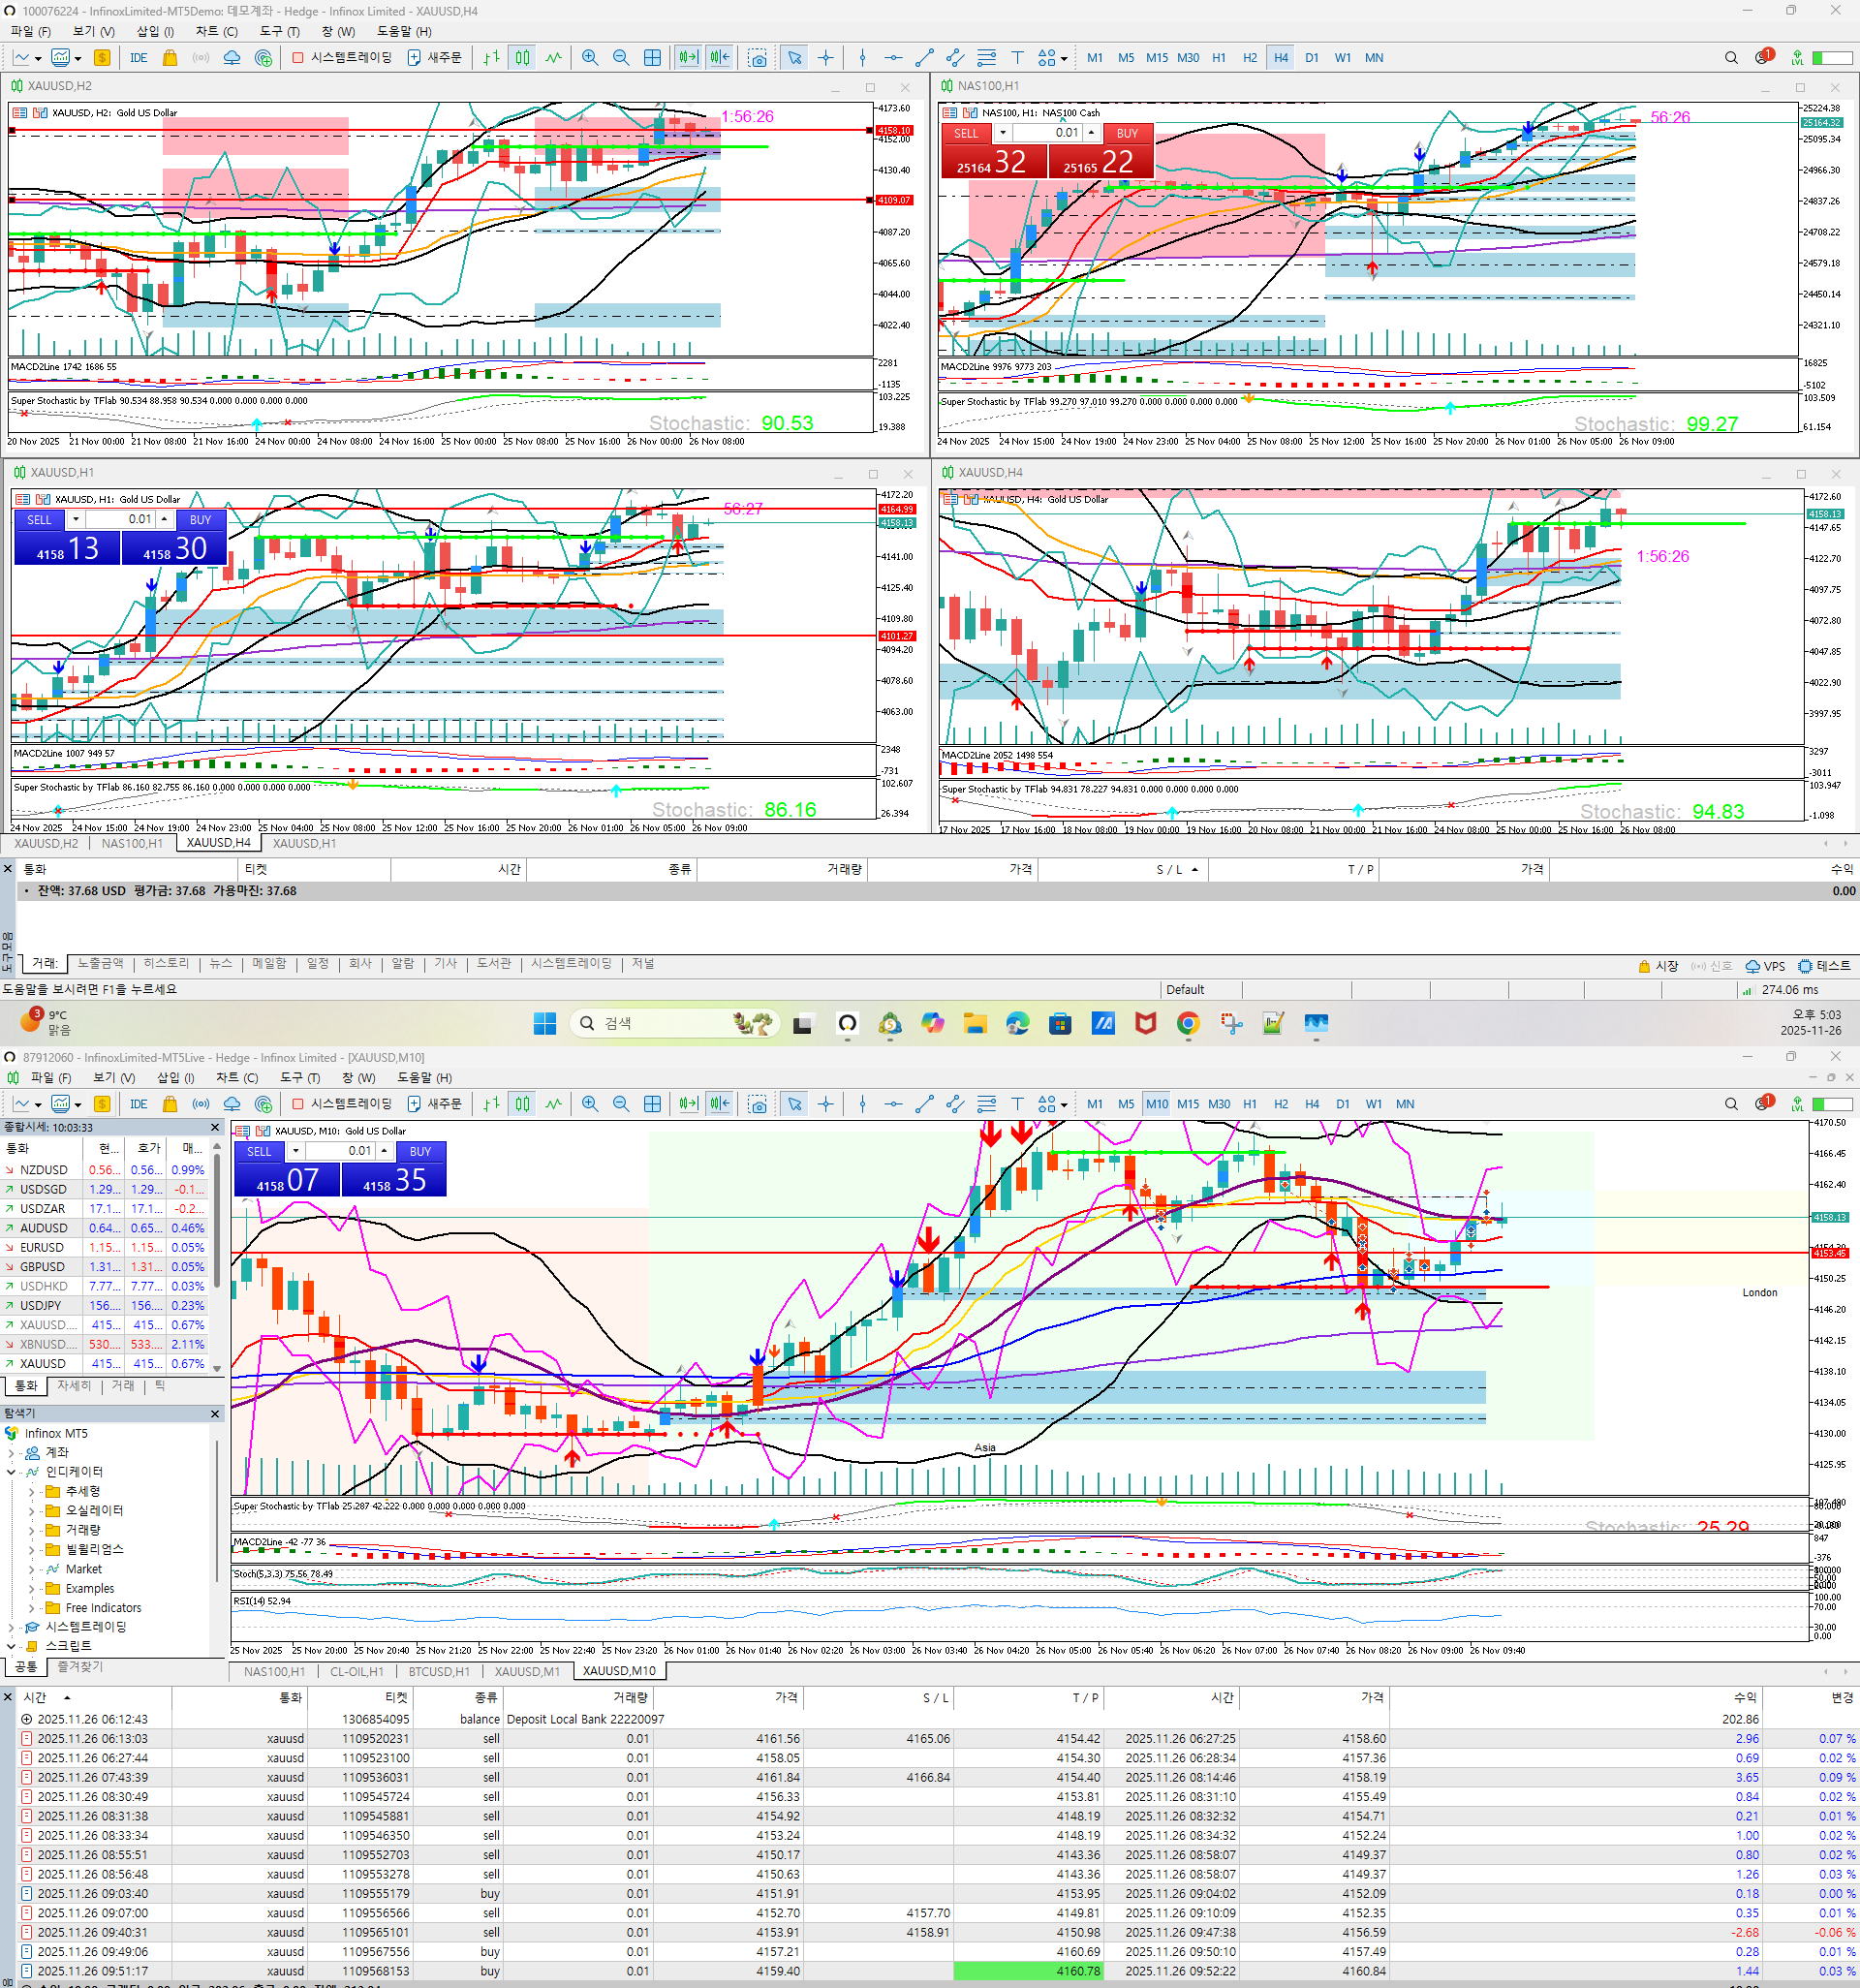The height and width of the screenshot is (1988, 1860).
Task: Open lot size dropdown on XAUUSD,M10 trade panel
Action: (x=296, y=1151)
